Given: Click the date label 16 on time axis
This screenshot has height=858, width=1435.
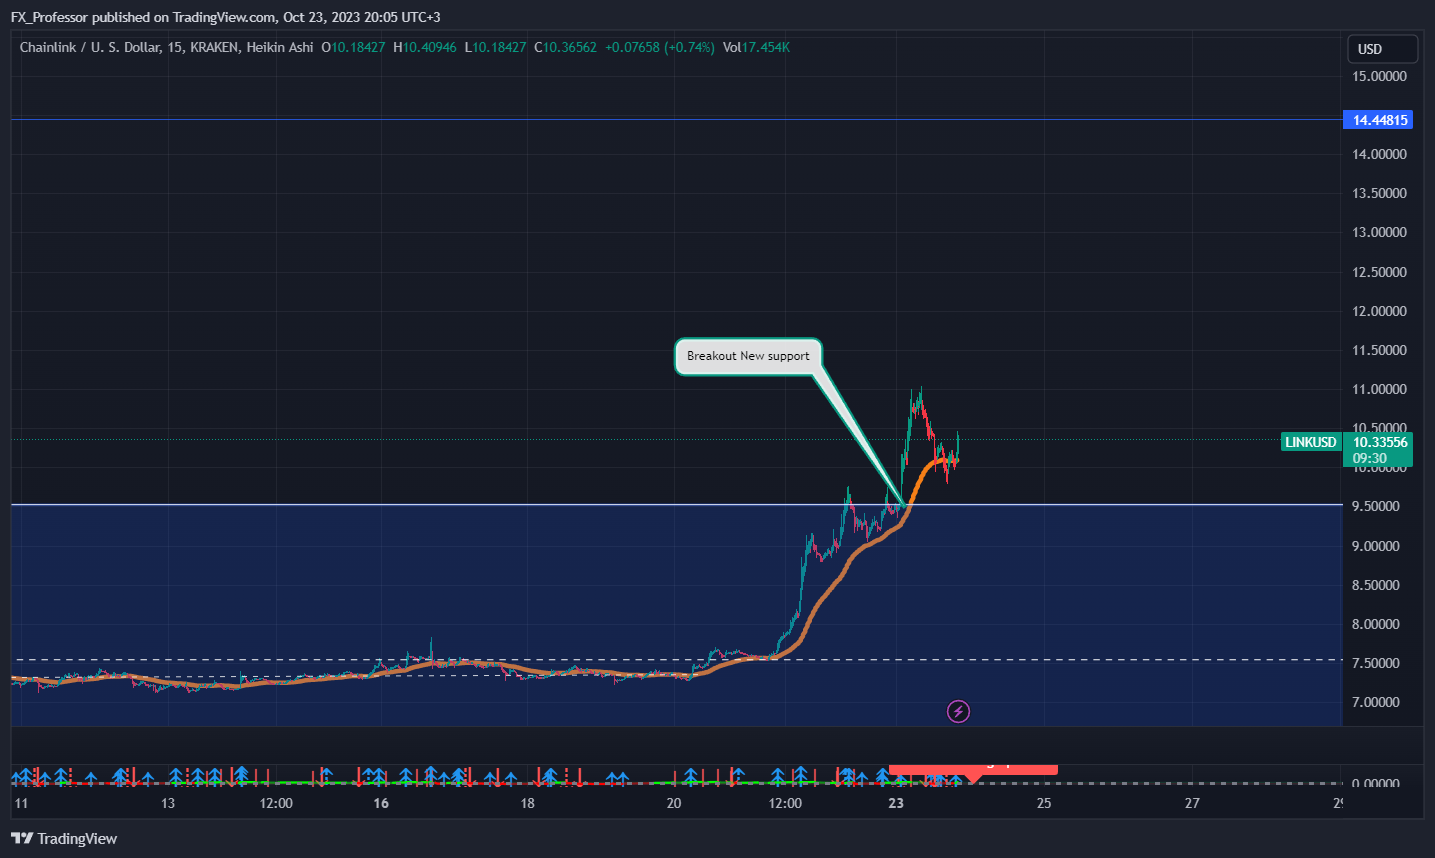Looking at the screenshot, I should [x=381, y=803].
